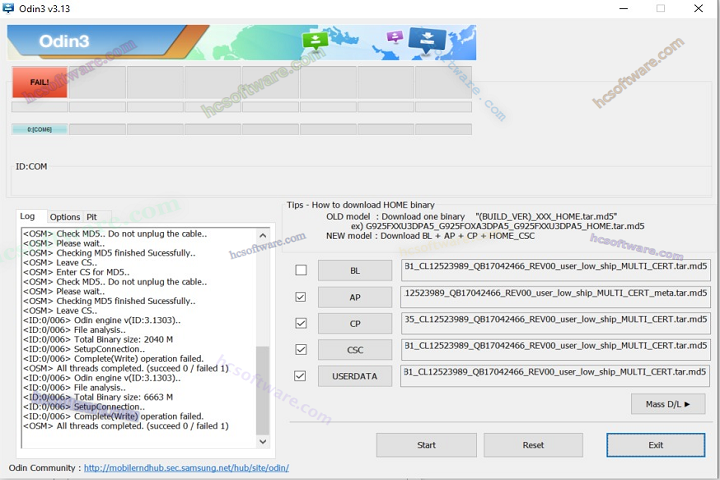Click the Exit button

coord(656,445)
